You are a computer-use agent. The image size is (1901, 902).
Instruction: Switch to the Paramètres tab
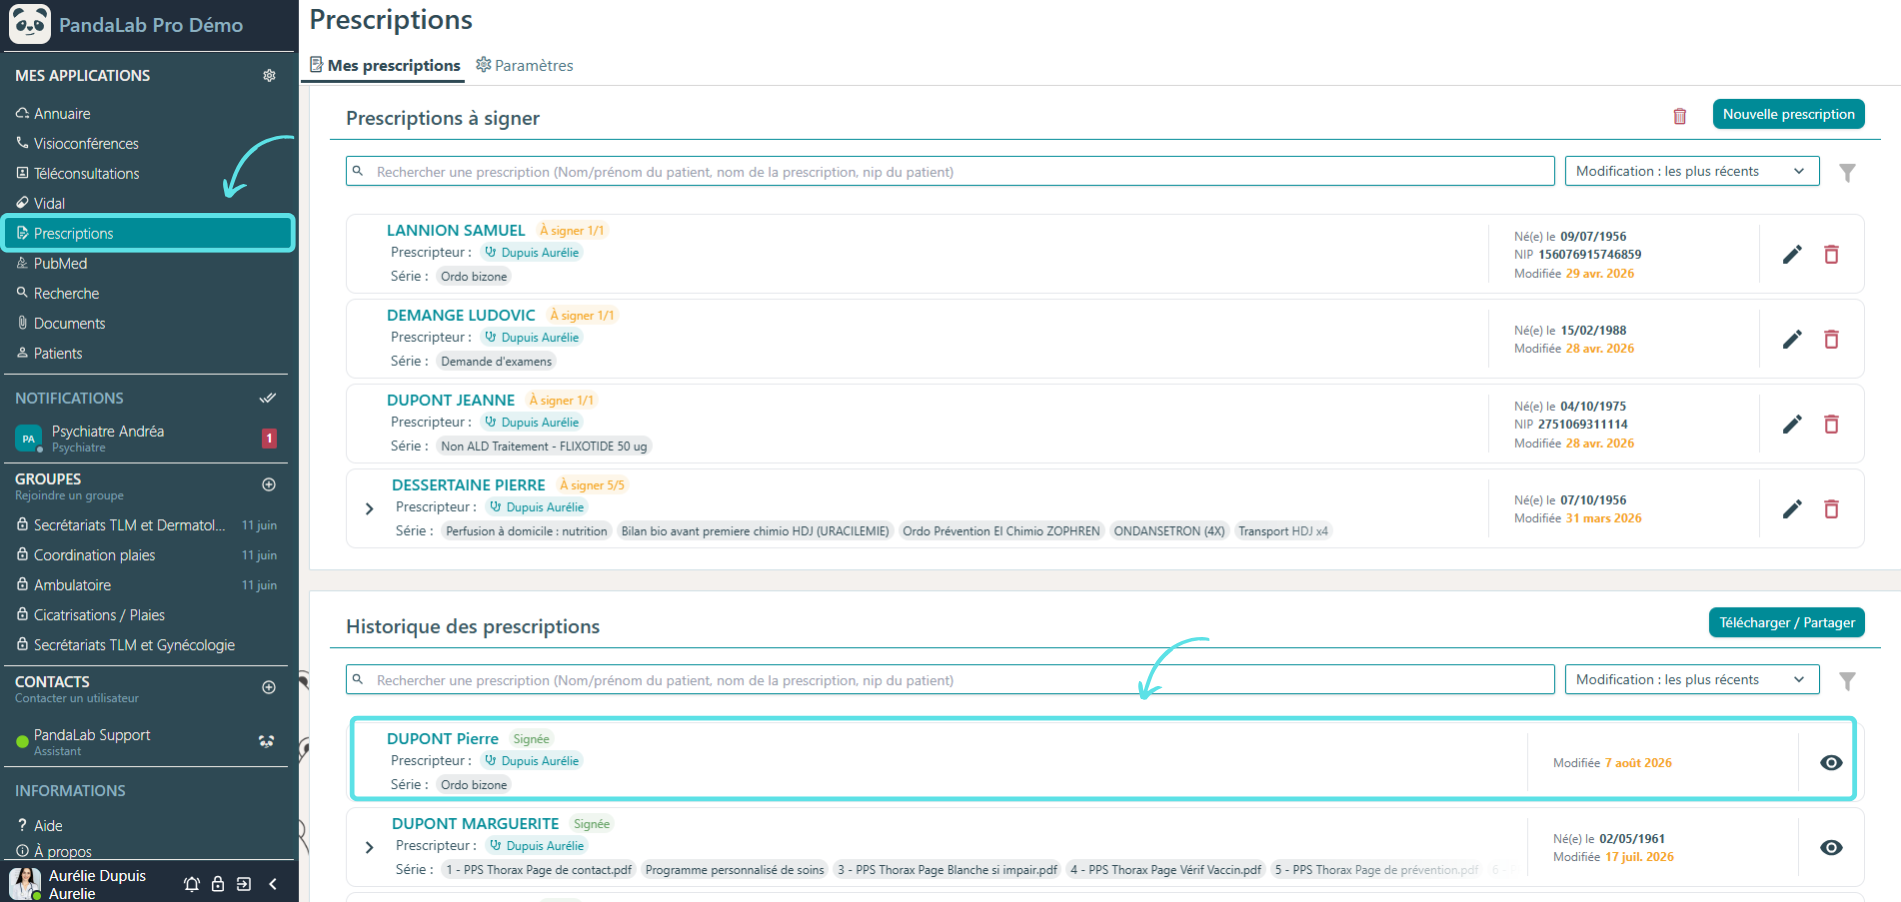524,65
